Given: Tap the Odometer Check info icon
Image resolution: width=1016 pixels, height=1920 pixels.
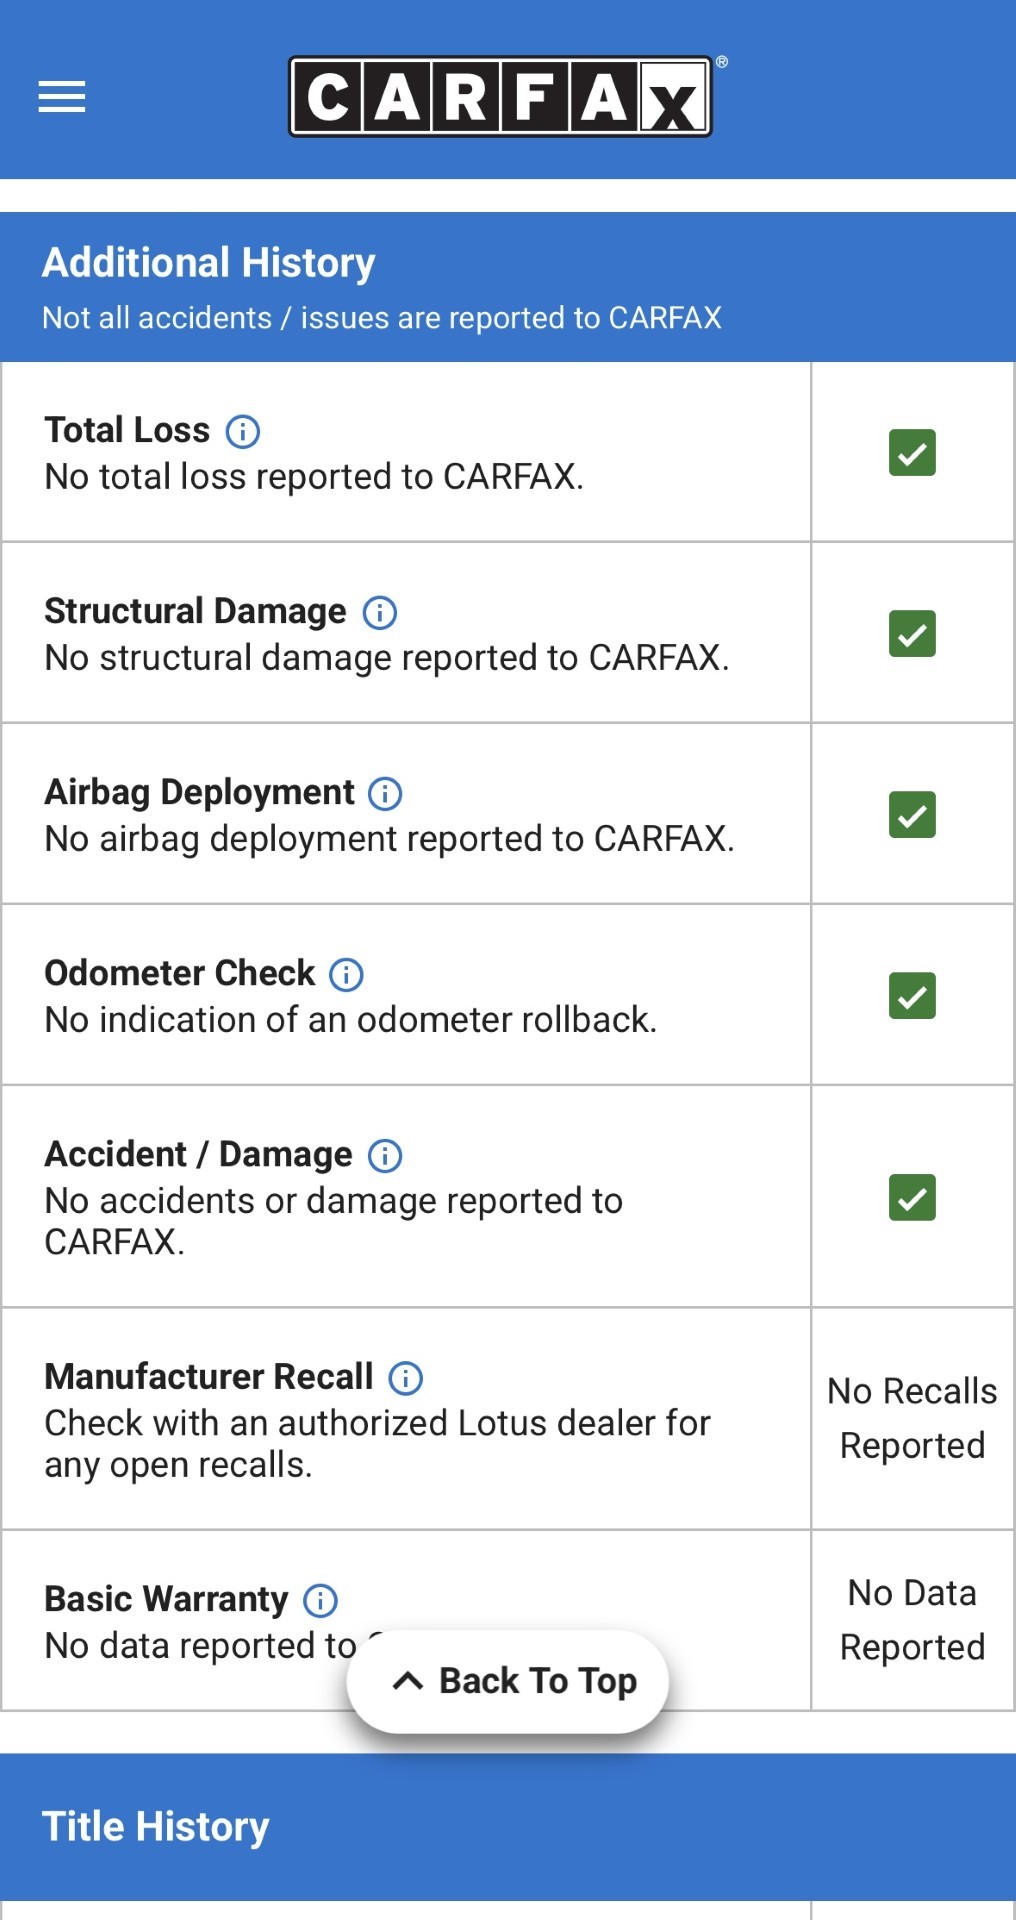Looking at the screenshot, I should pyautogui.click(x=346, y=975).
